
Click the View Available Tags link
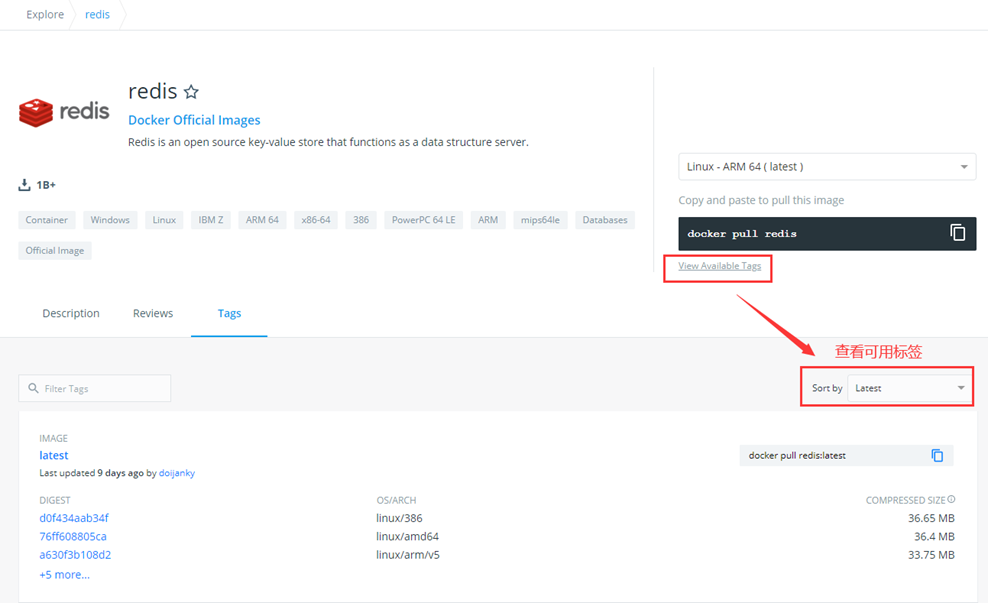click(720, 266)
